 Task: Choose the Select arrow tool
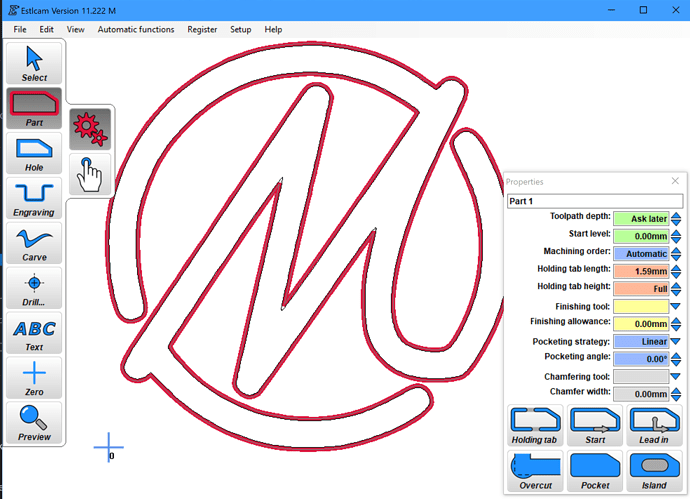(34, 63)
